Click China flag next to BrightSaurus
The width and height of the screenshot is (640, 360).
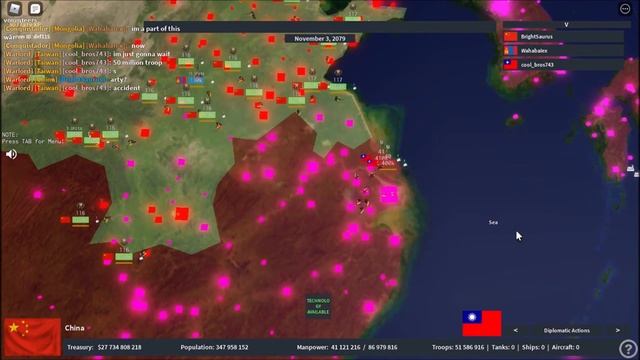[510, 37]
